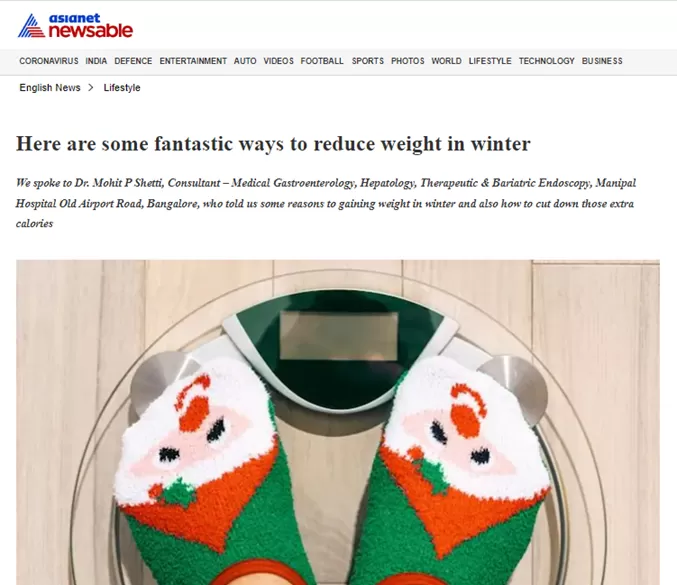Viewport: 677px width, 585px height.
Task: Select Entertainment in the navigation bar
Action: (193, 61)
